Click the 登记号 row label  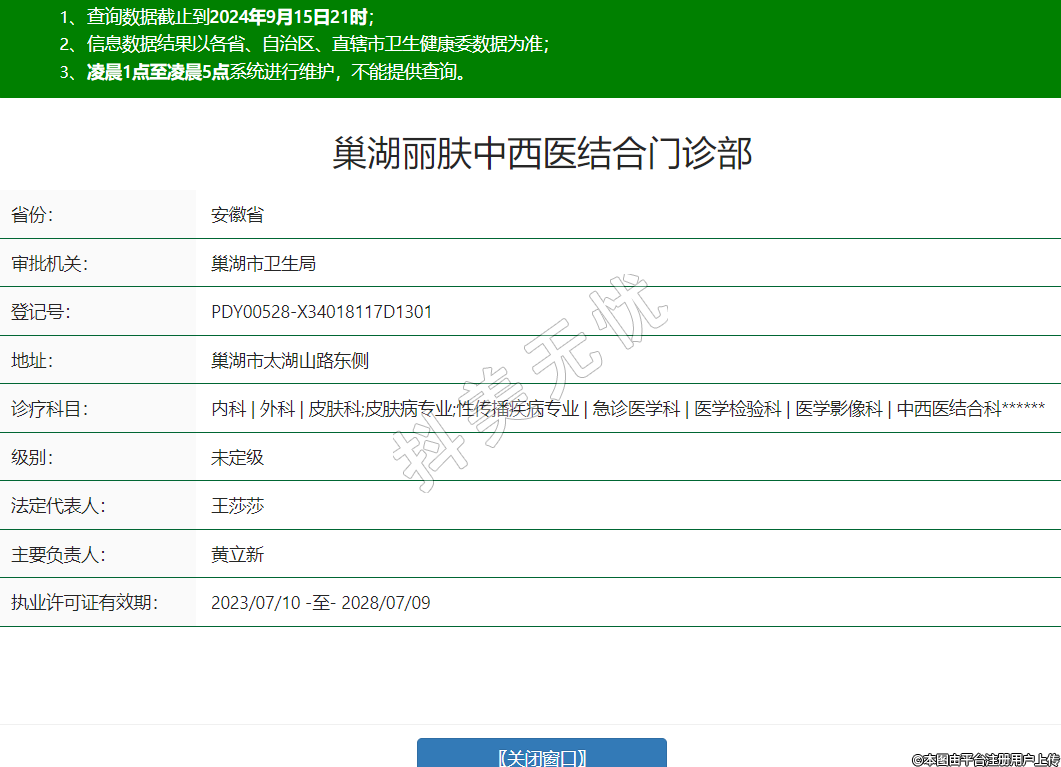coord(40,312)
